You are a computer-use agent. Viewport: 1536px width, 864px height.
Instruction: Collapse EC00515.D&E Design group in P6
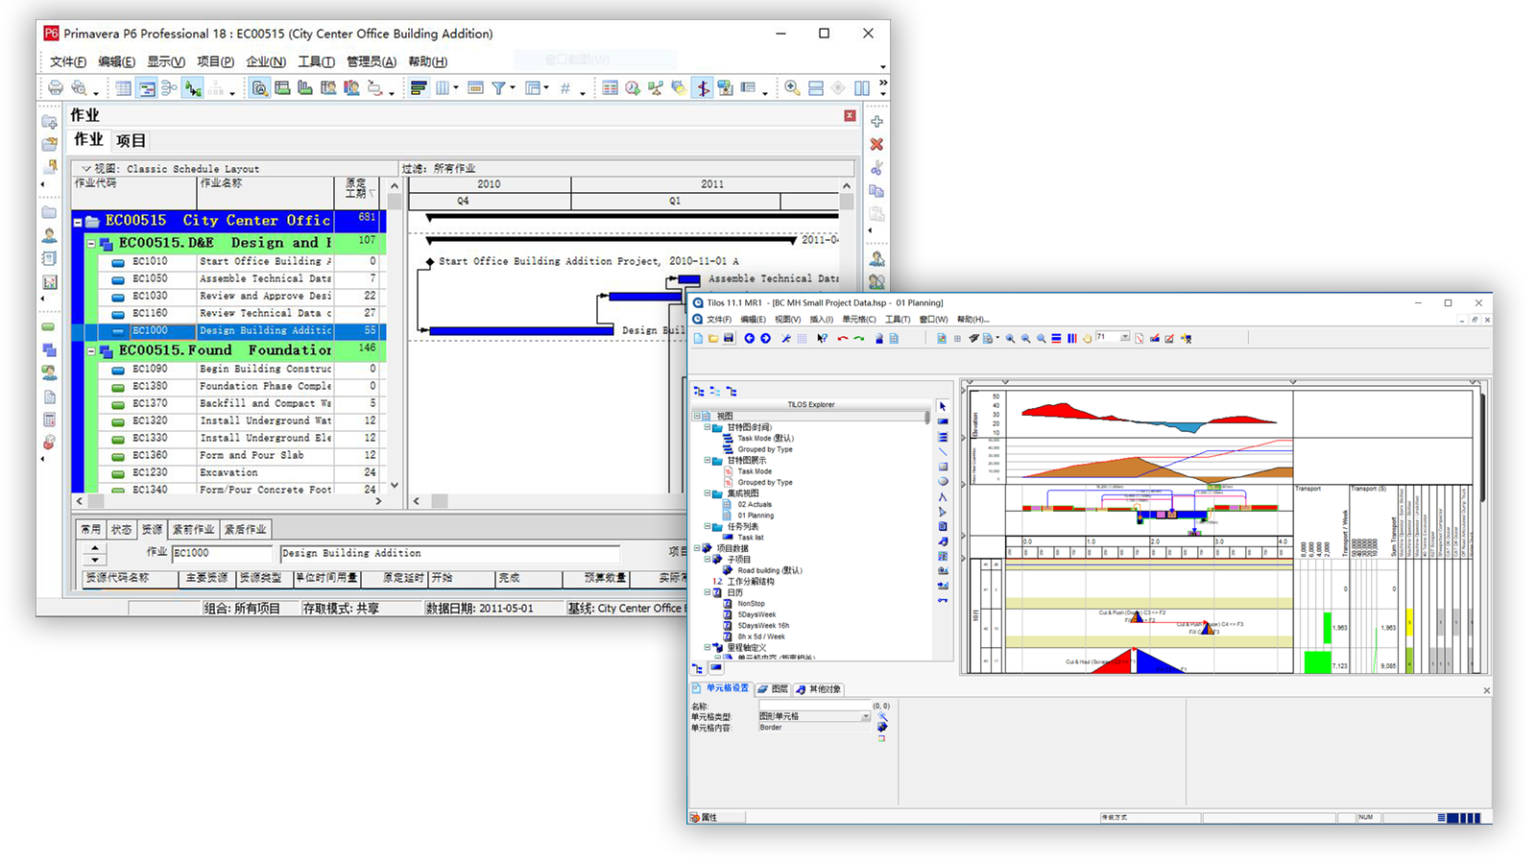(x=91, y=244)
